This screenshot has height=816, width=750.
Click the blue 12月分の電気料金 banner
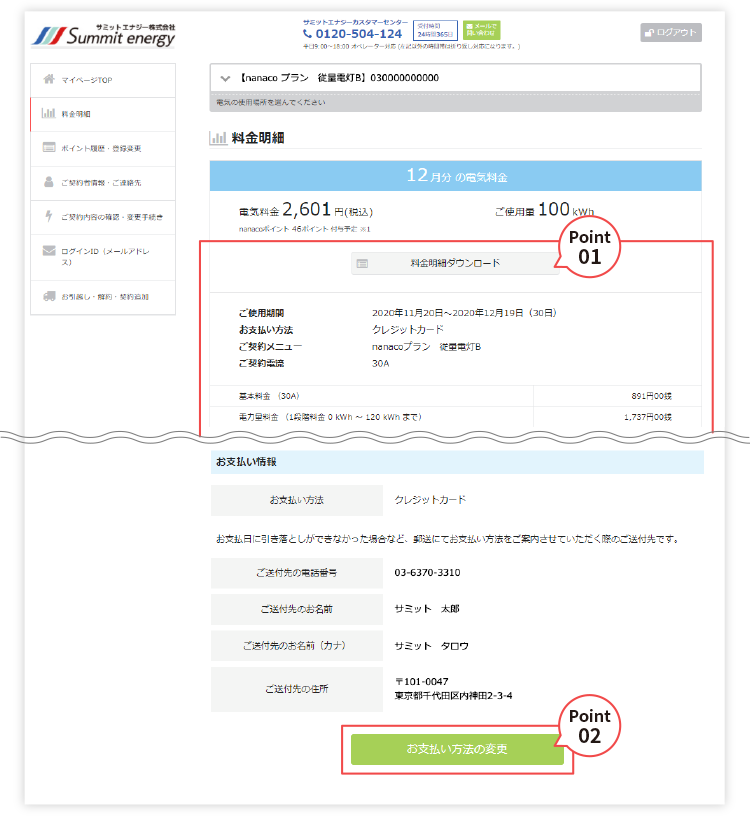pyautogui.click(x=456, y=176)
